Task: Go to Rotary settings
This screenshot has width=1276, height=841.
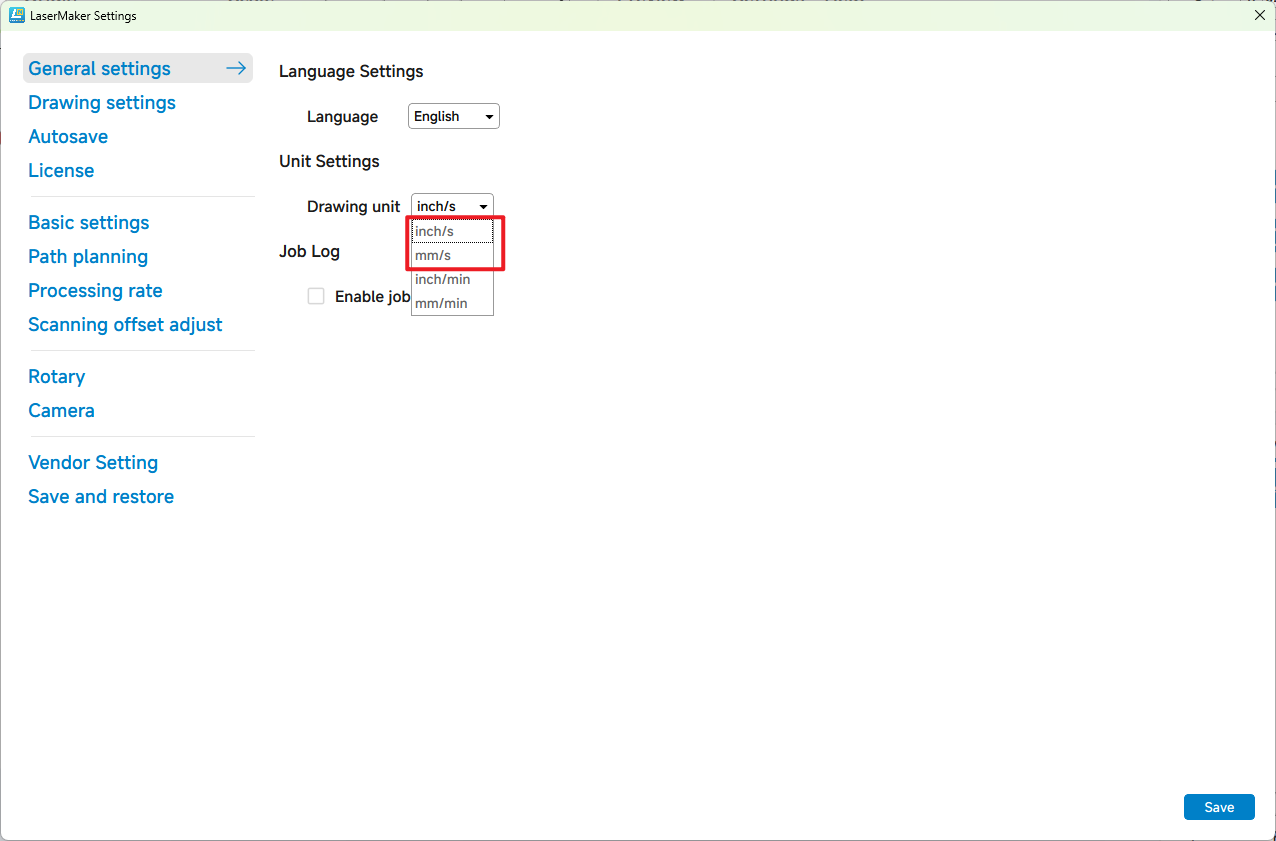Action: pyautogui.click(x=57, y=377)
